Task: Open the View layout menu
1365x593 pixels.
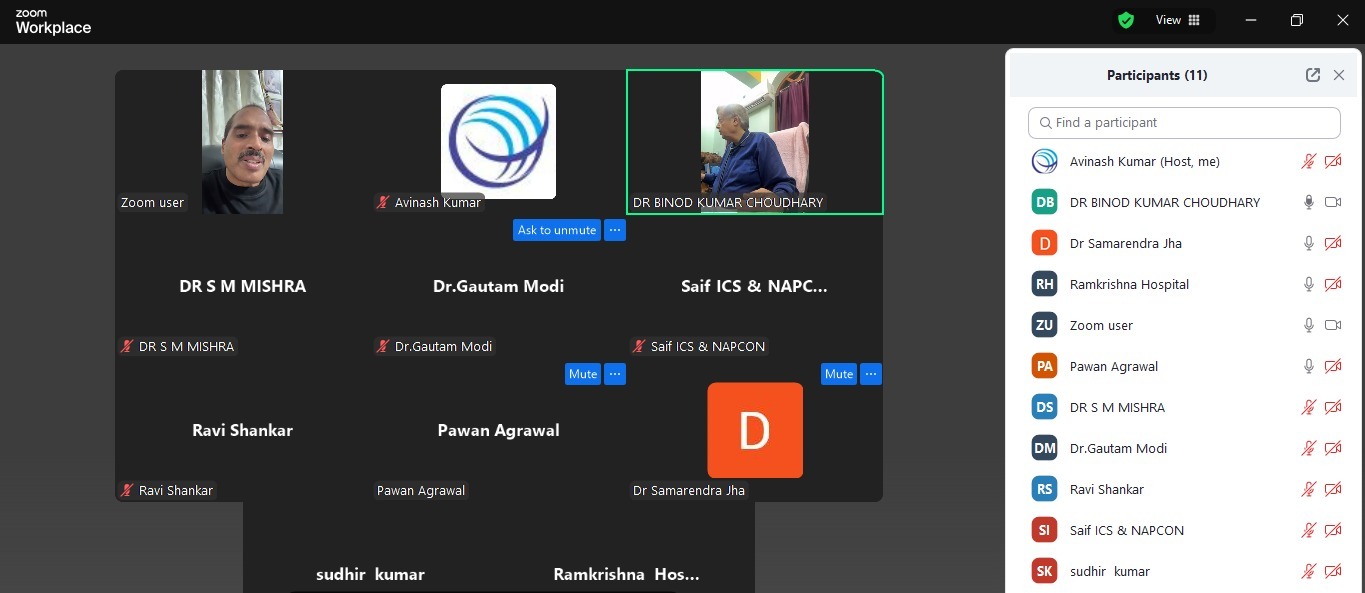Action: coord(1178,20)
